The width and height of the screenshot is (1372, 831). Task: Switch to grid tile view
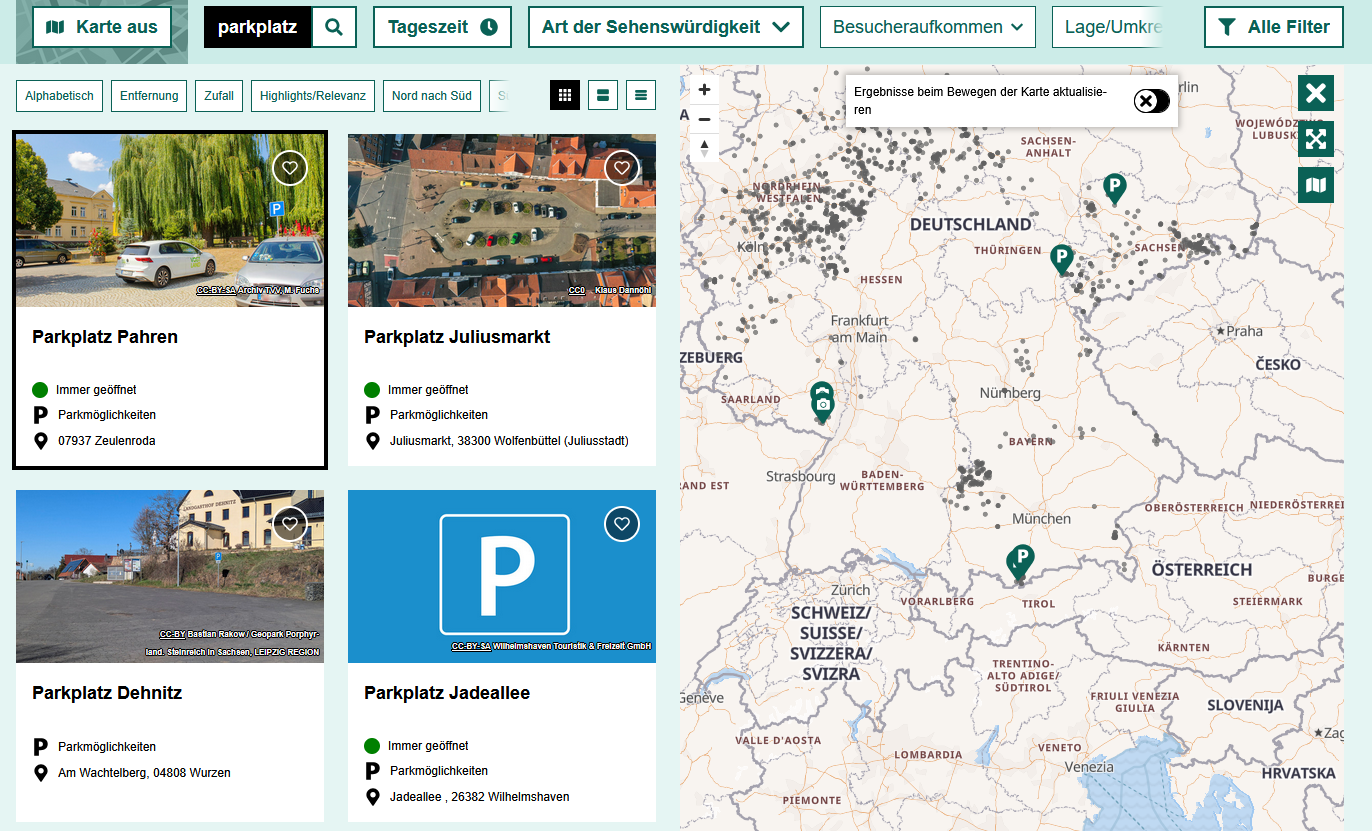pos(564,95)
